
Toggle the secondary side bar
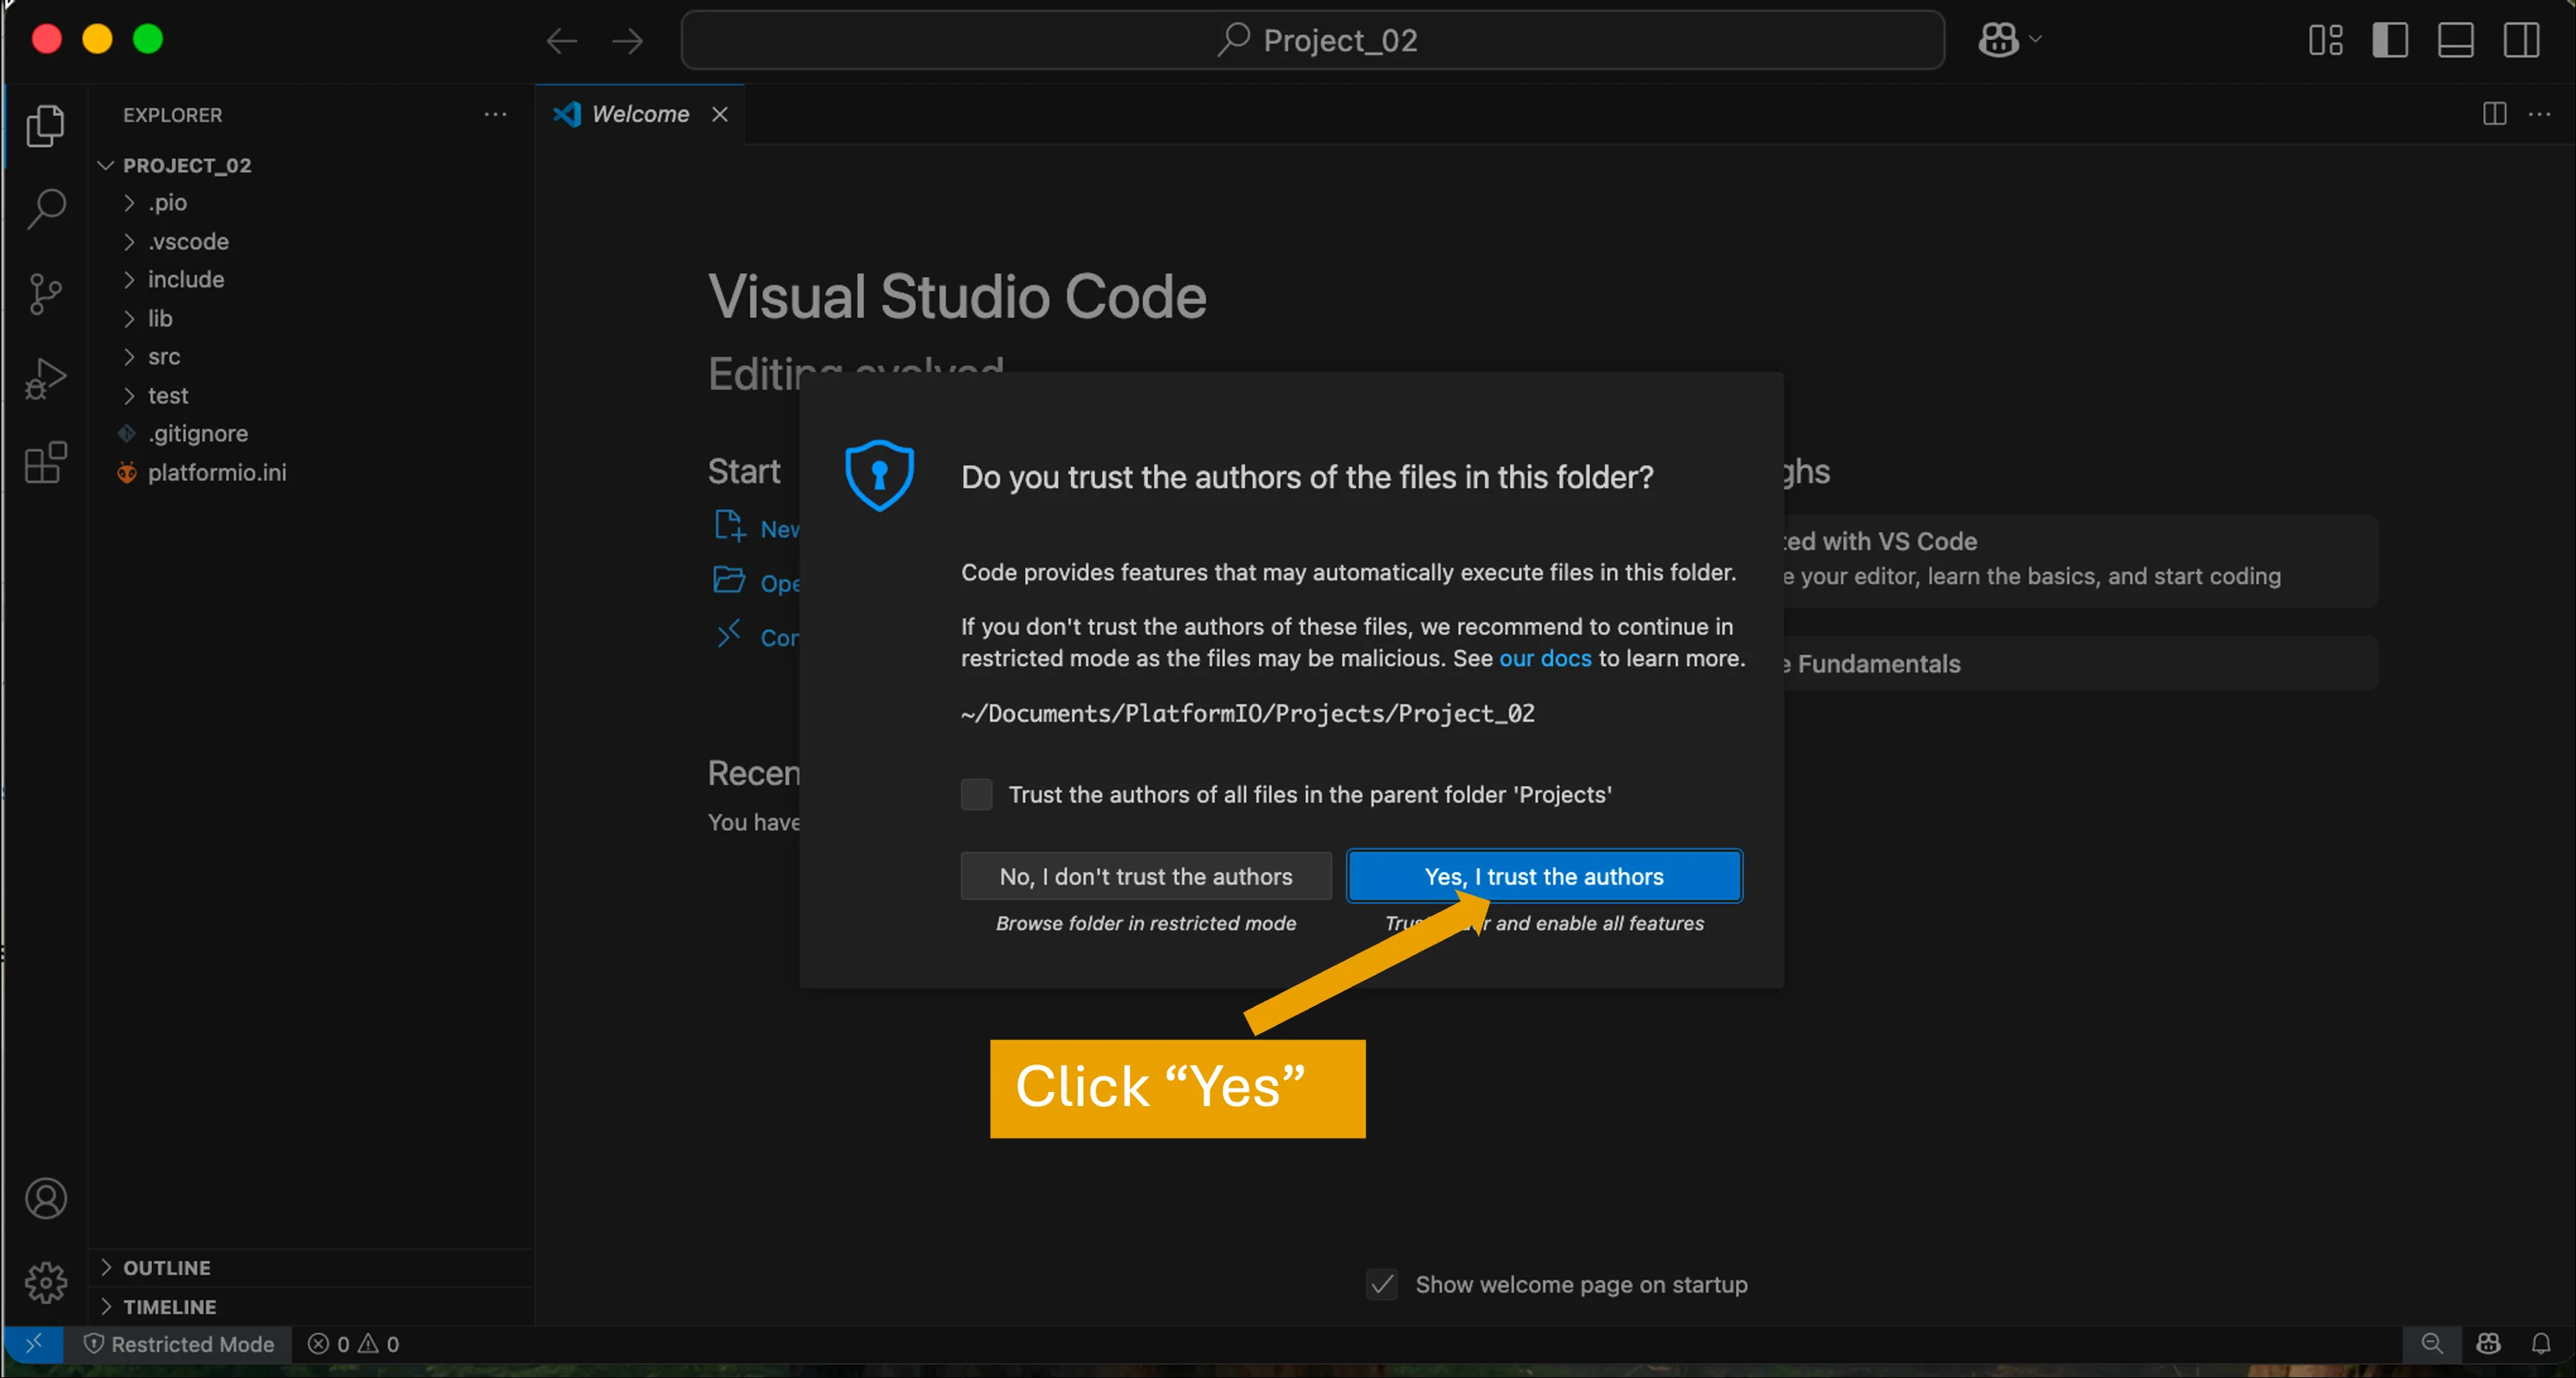[2521, 41]
